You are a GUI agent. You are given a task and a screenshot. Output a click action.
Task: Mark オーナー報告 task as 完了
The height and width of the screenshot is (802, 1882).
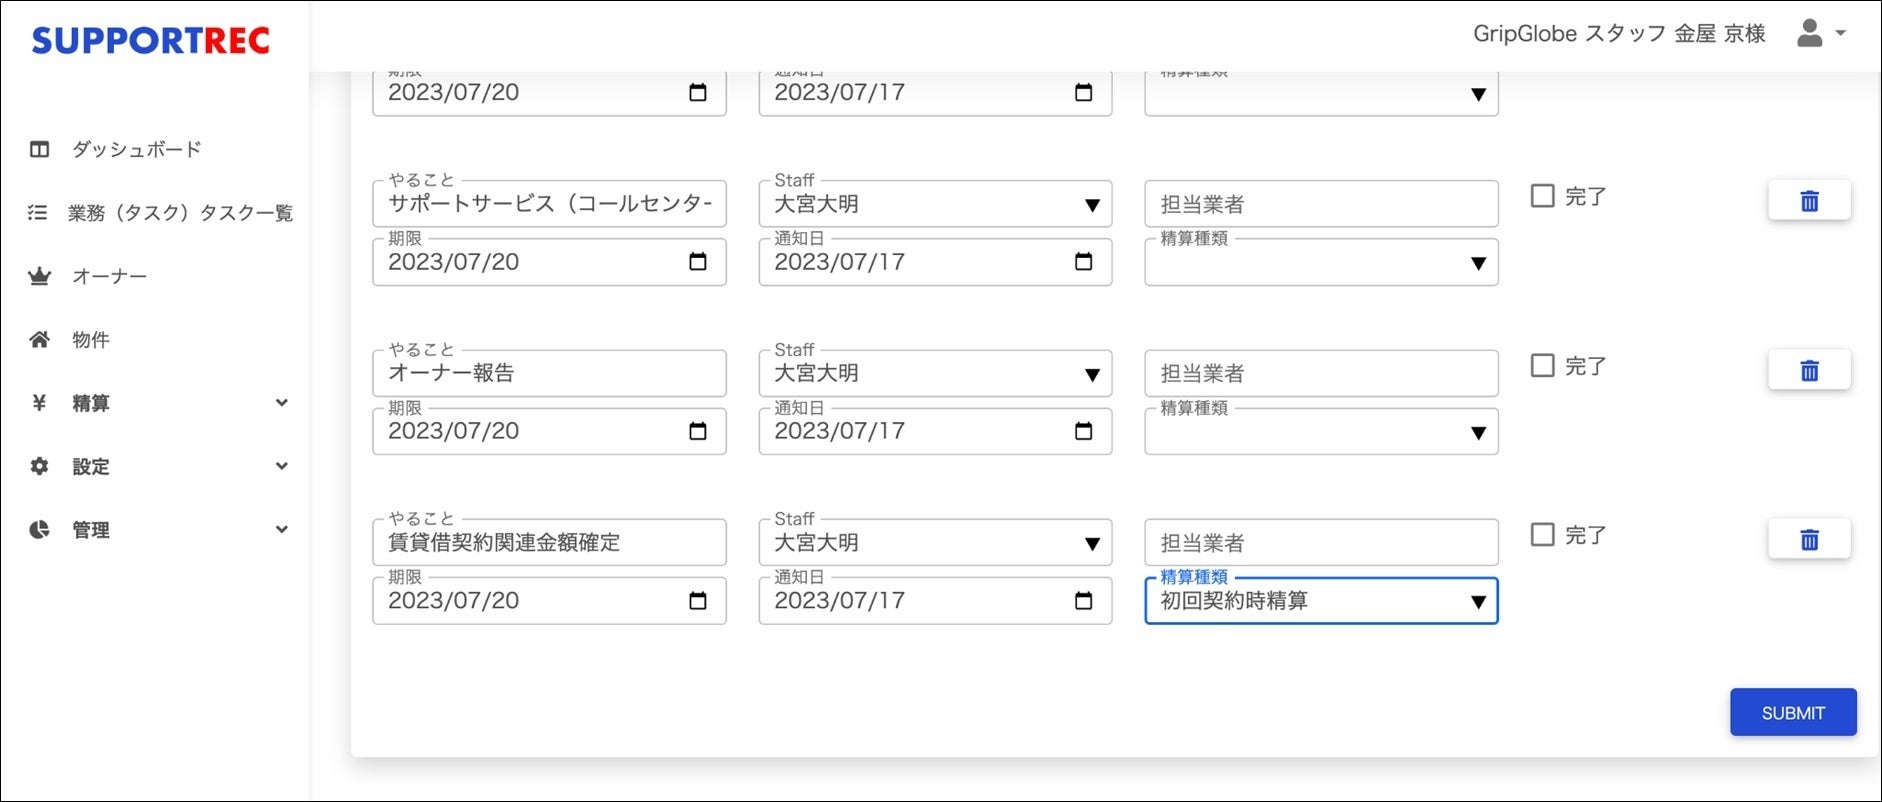tap(1543, 366)
